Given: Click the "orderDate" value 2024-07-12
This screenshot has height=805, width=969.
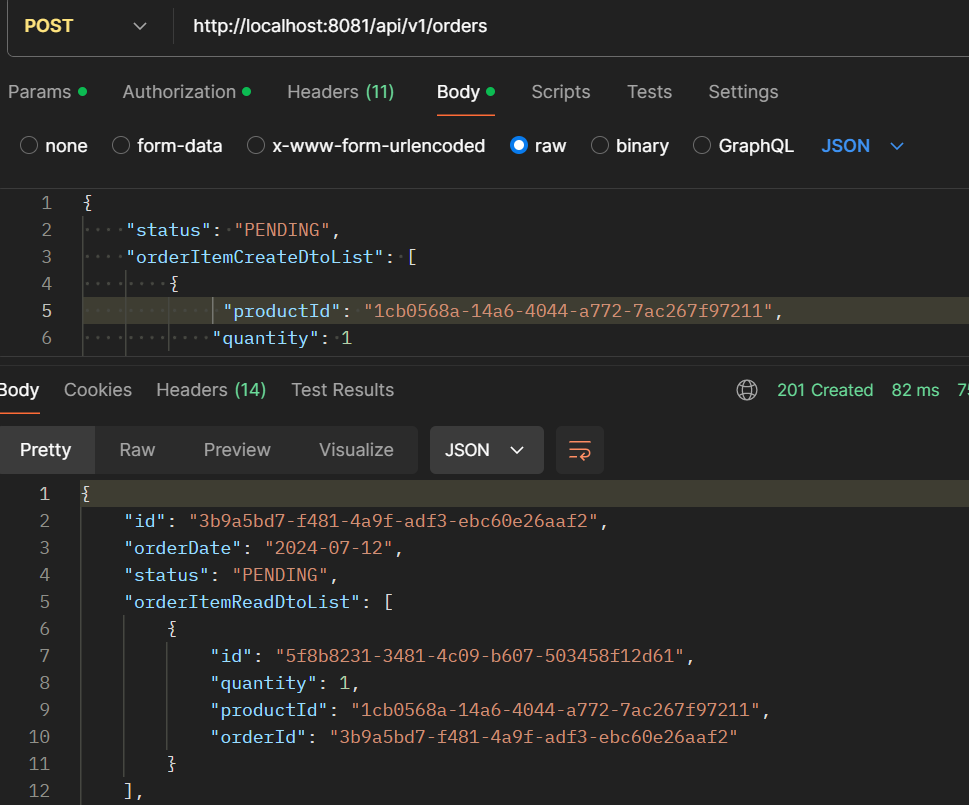Looking at the screenshot, I should pos(329,548).
